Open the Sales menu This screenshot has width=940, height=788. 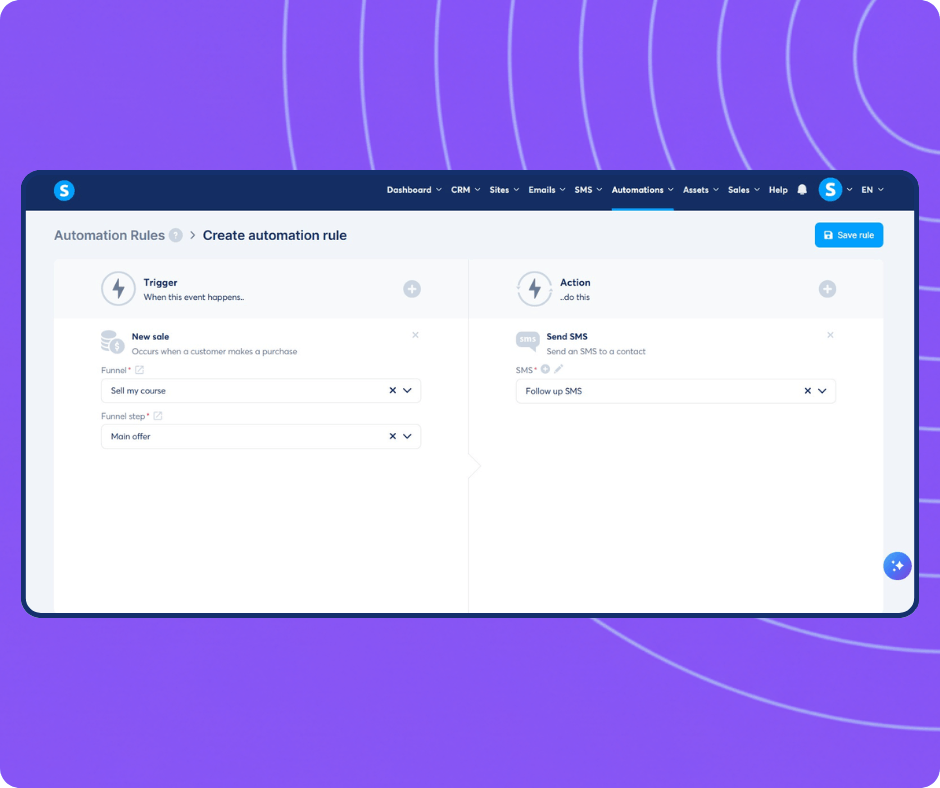click(743, 190)
